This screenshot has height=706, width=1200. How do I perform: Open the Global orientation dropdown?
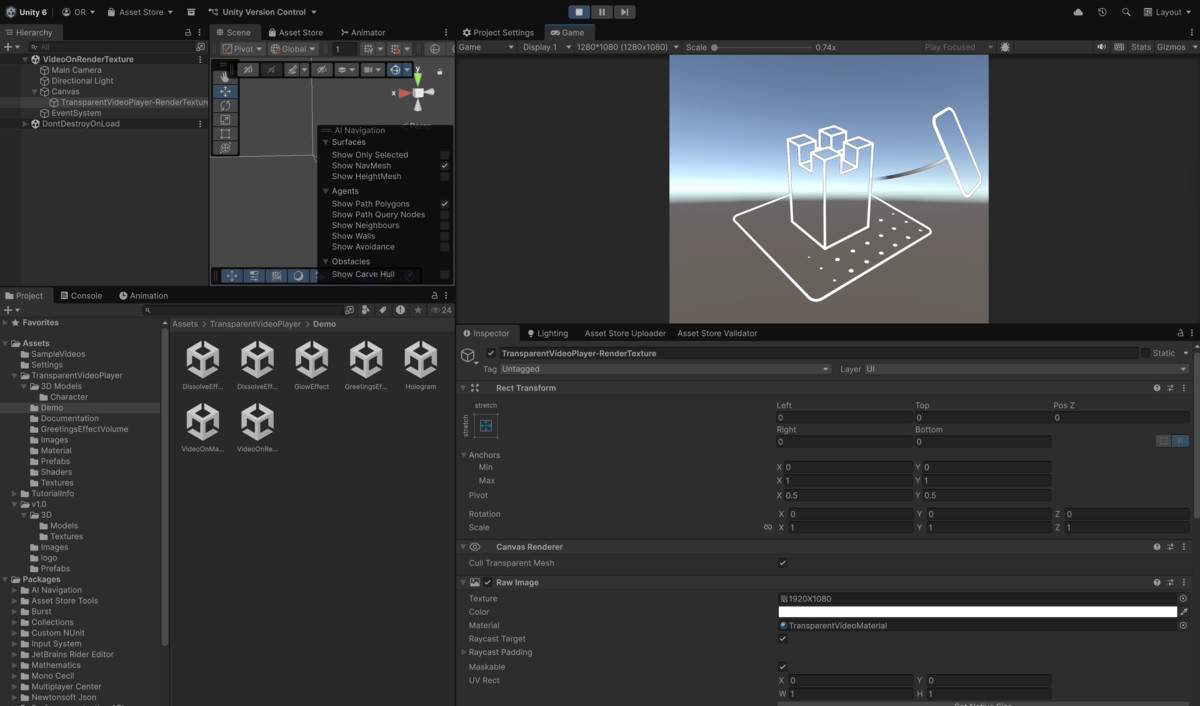[x=293, y=48]
